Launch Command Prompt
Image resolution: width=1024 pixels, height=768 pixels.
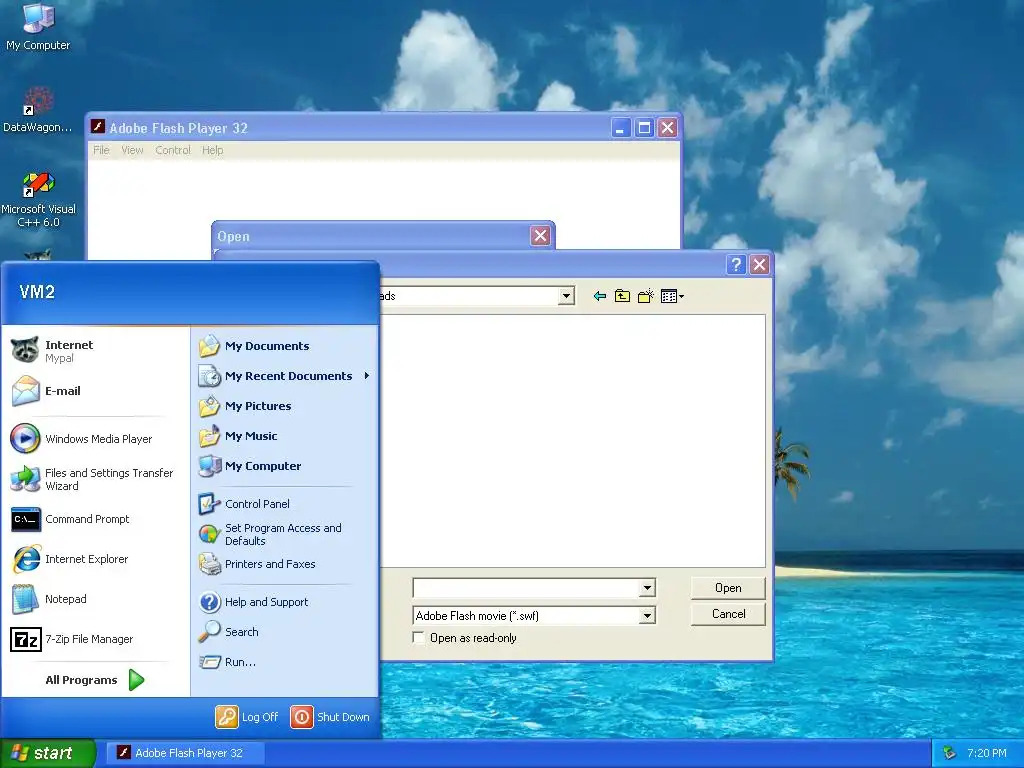[95, 519]
